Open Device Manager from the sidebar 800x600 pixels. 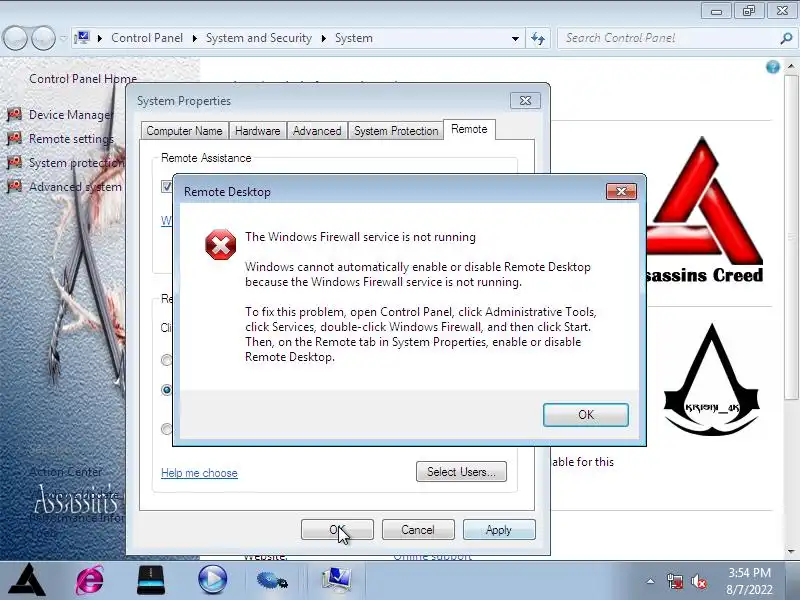[70, 115]
